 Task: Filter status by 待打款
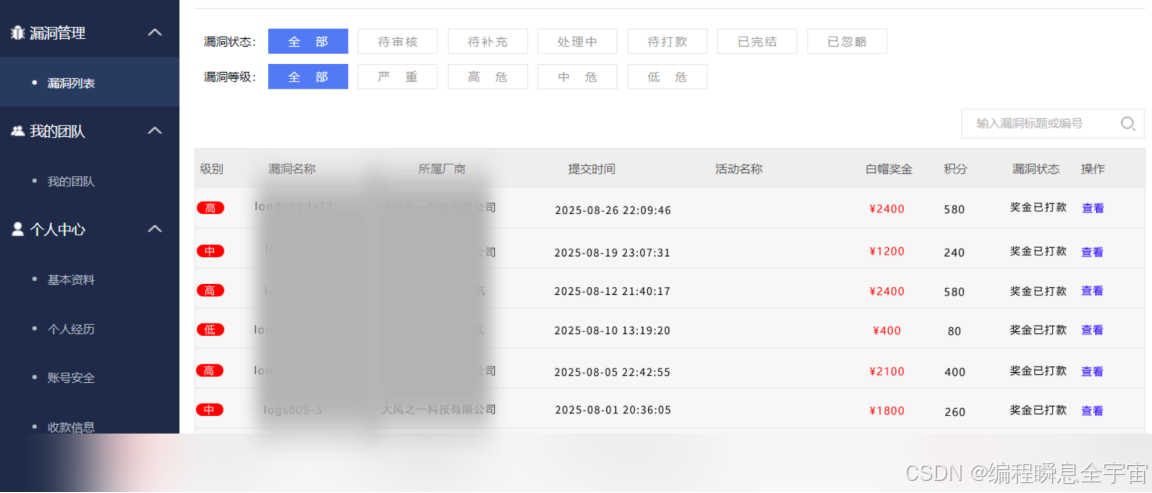point(667,42)
